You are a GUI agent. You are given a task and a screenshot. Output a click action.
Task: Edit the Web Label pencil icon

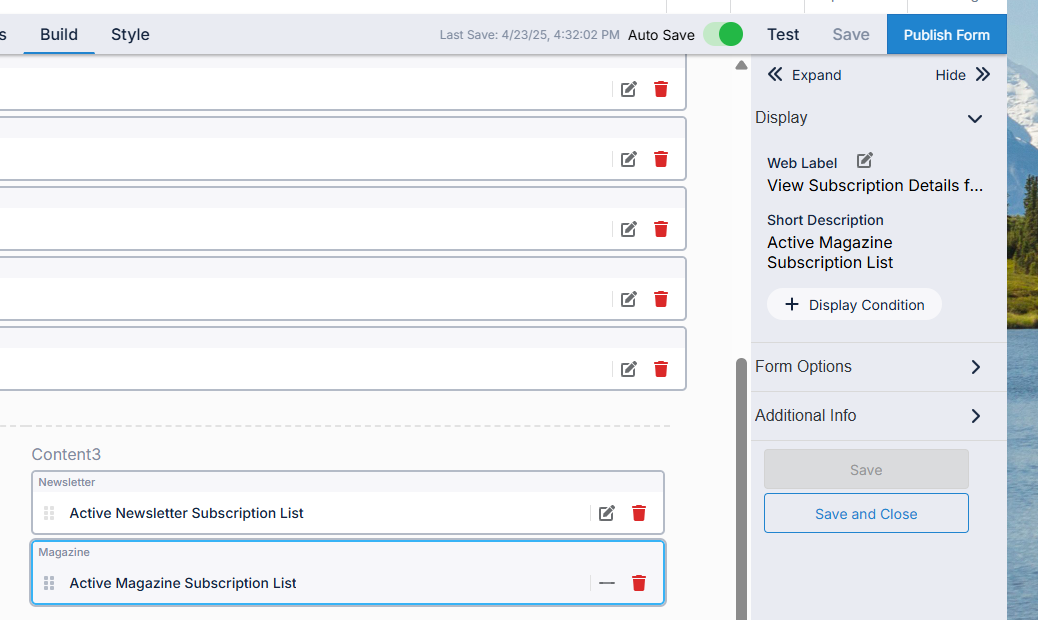click(x=865, y=161)
